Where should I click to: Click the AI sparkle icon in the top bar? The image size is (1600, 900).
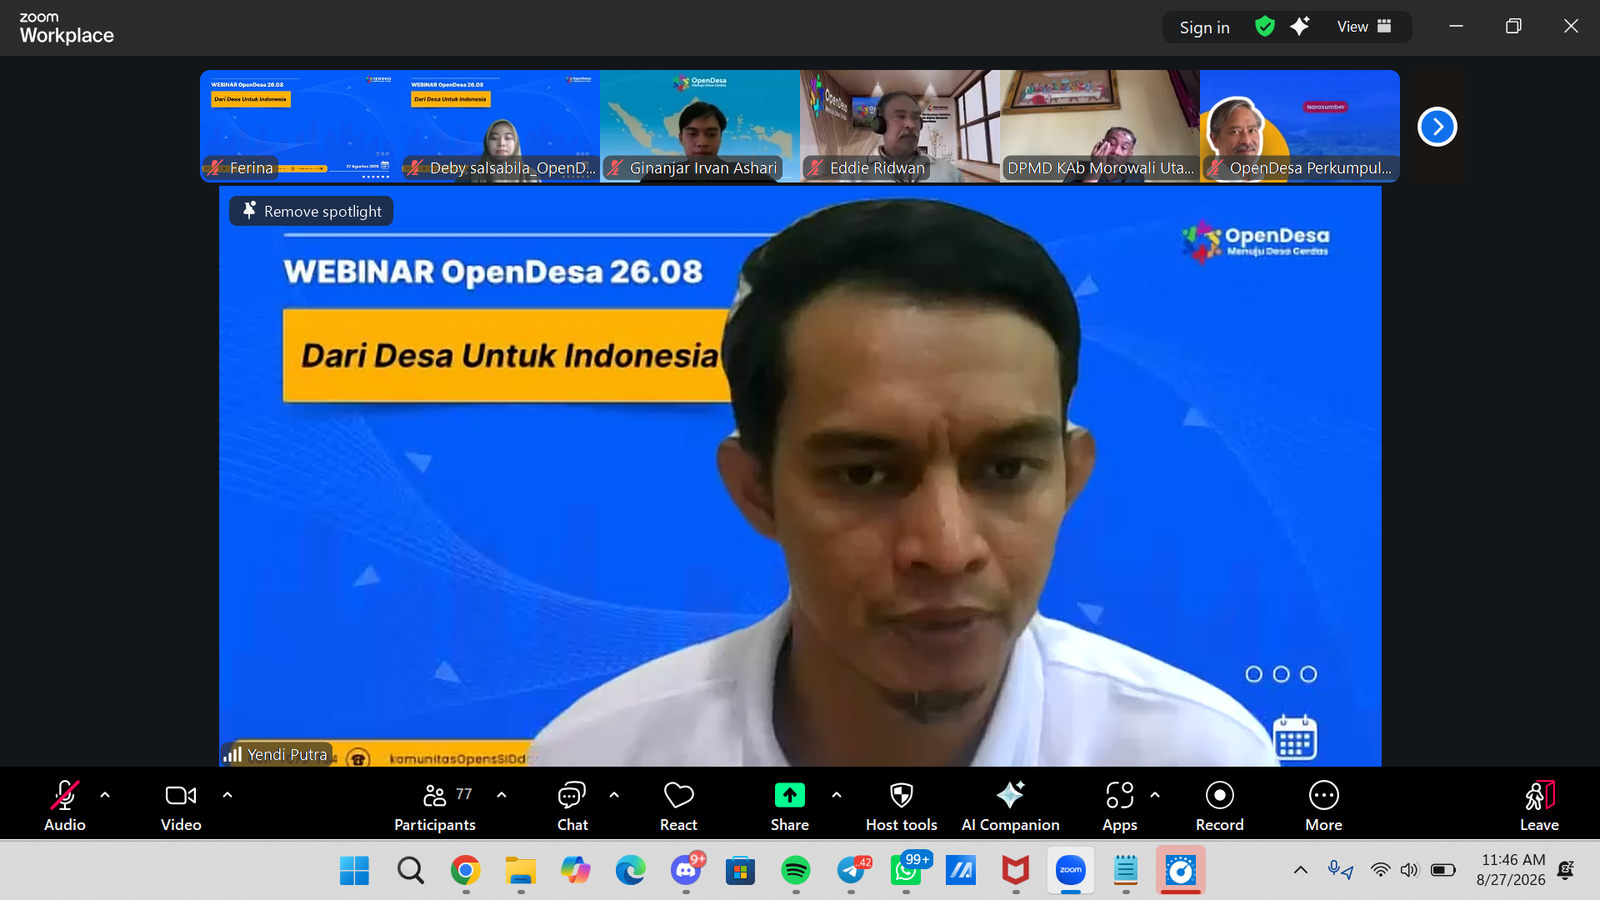pyautogui.click(x=1300, y=27)
